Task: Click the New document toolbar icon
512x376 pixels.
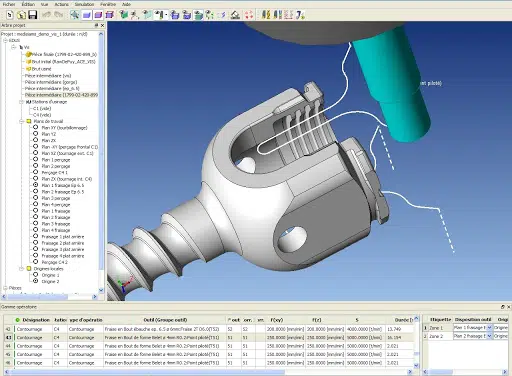Action: pos(10,15)
